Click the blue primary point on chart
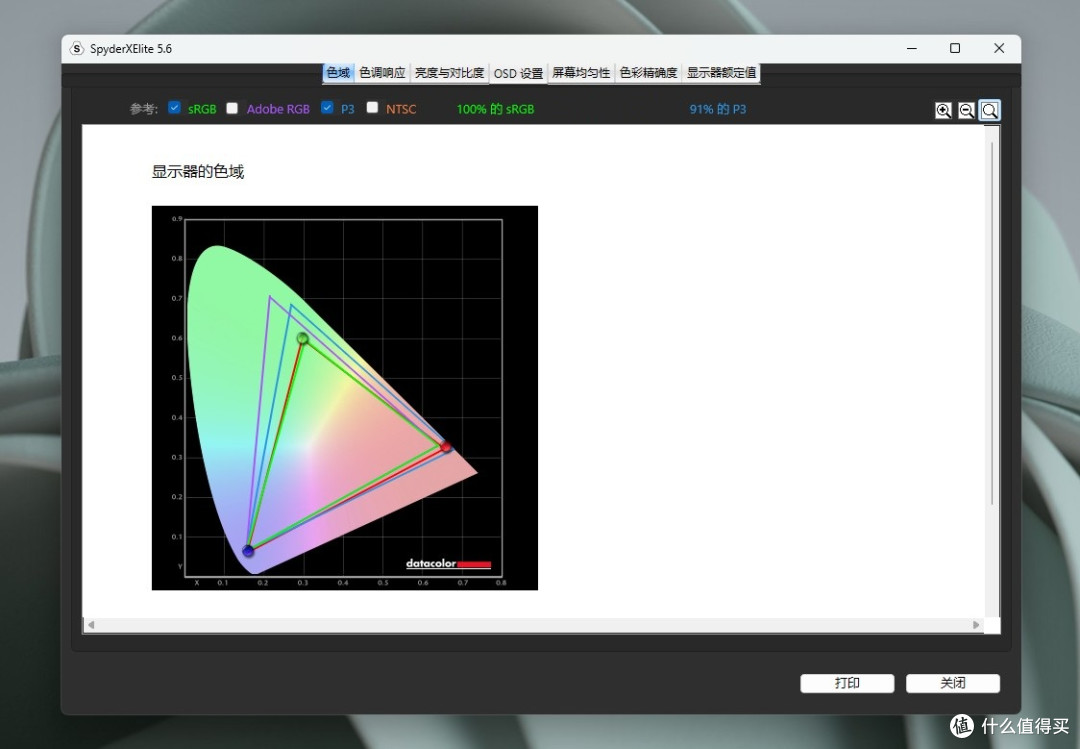This screenshot has width=1080, height=749. tap(248, 551)
